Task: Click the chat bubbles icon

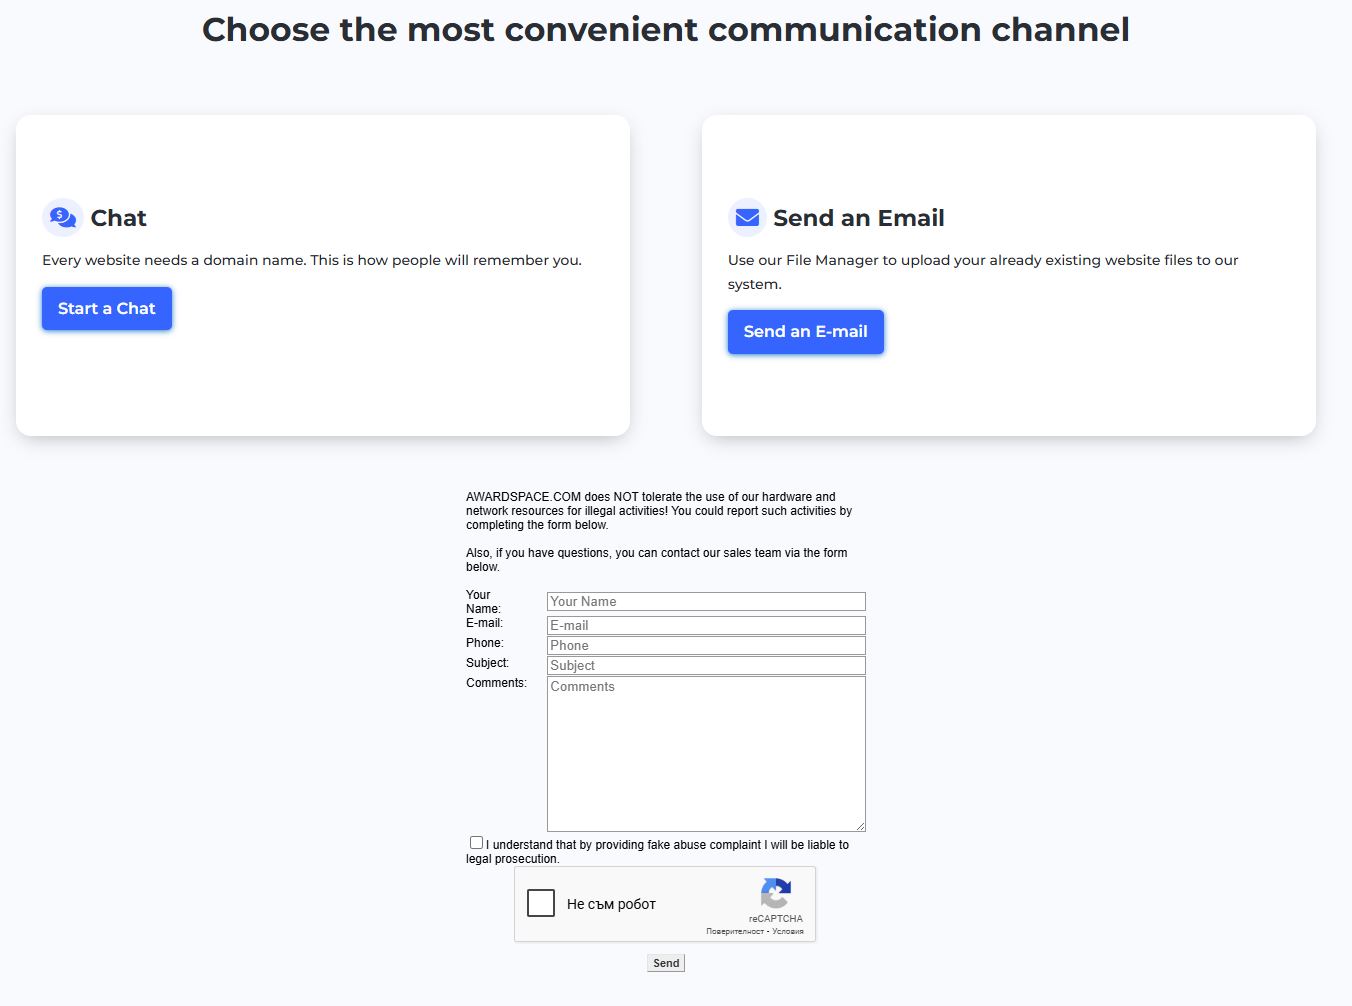Action: pos(62,217)
